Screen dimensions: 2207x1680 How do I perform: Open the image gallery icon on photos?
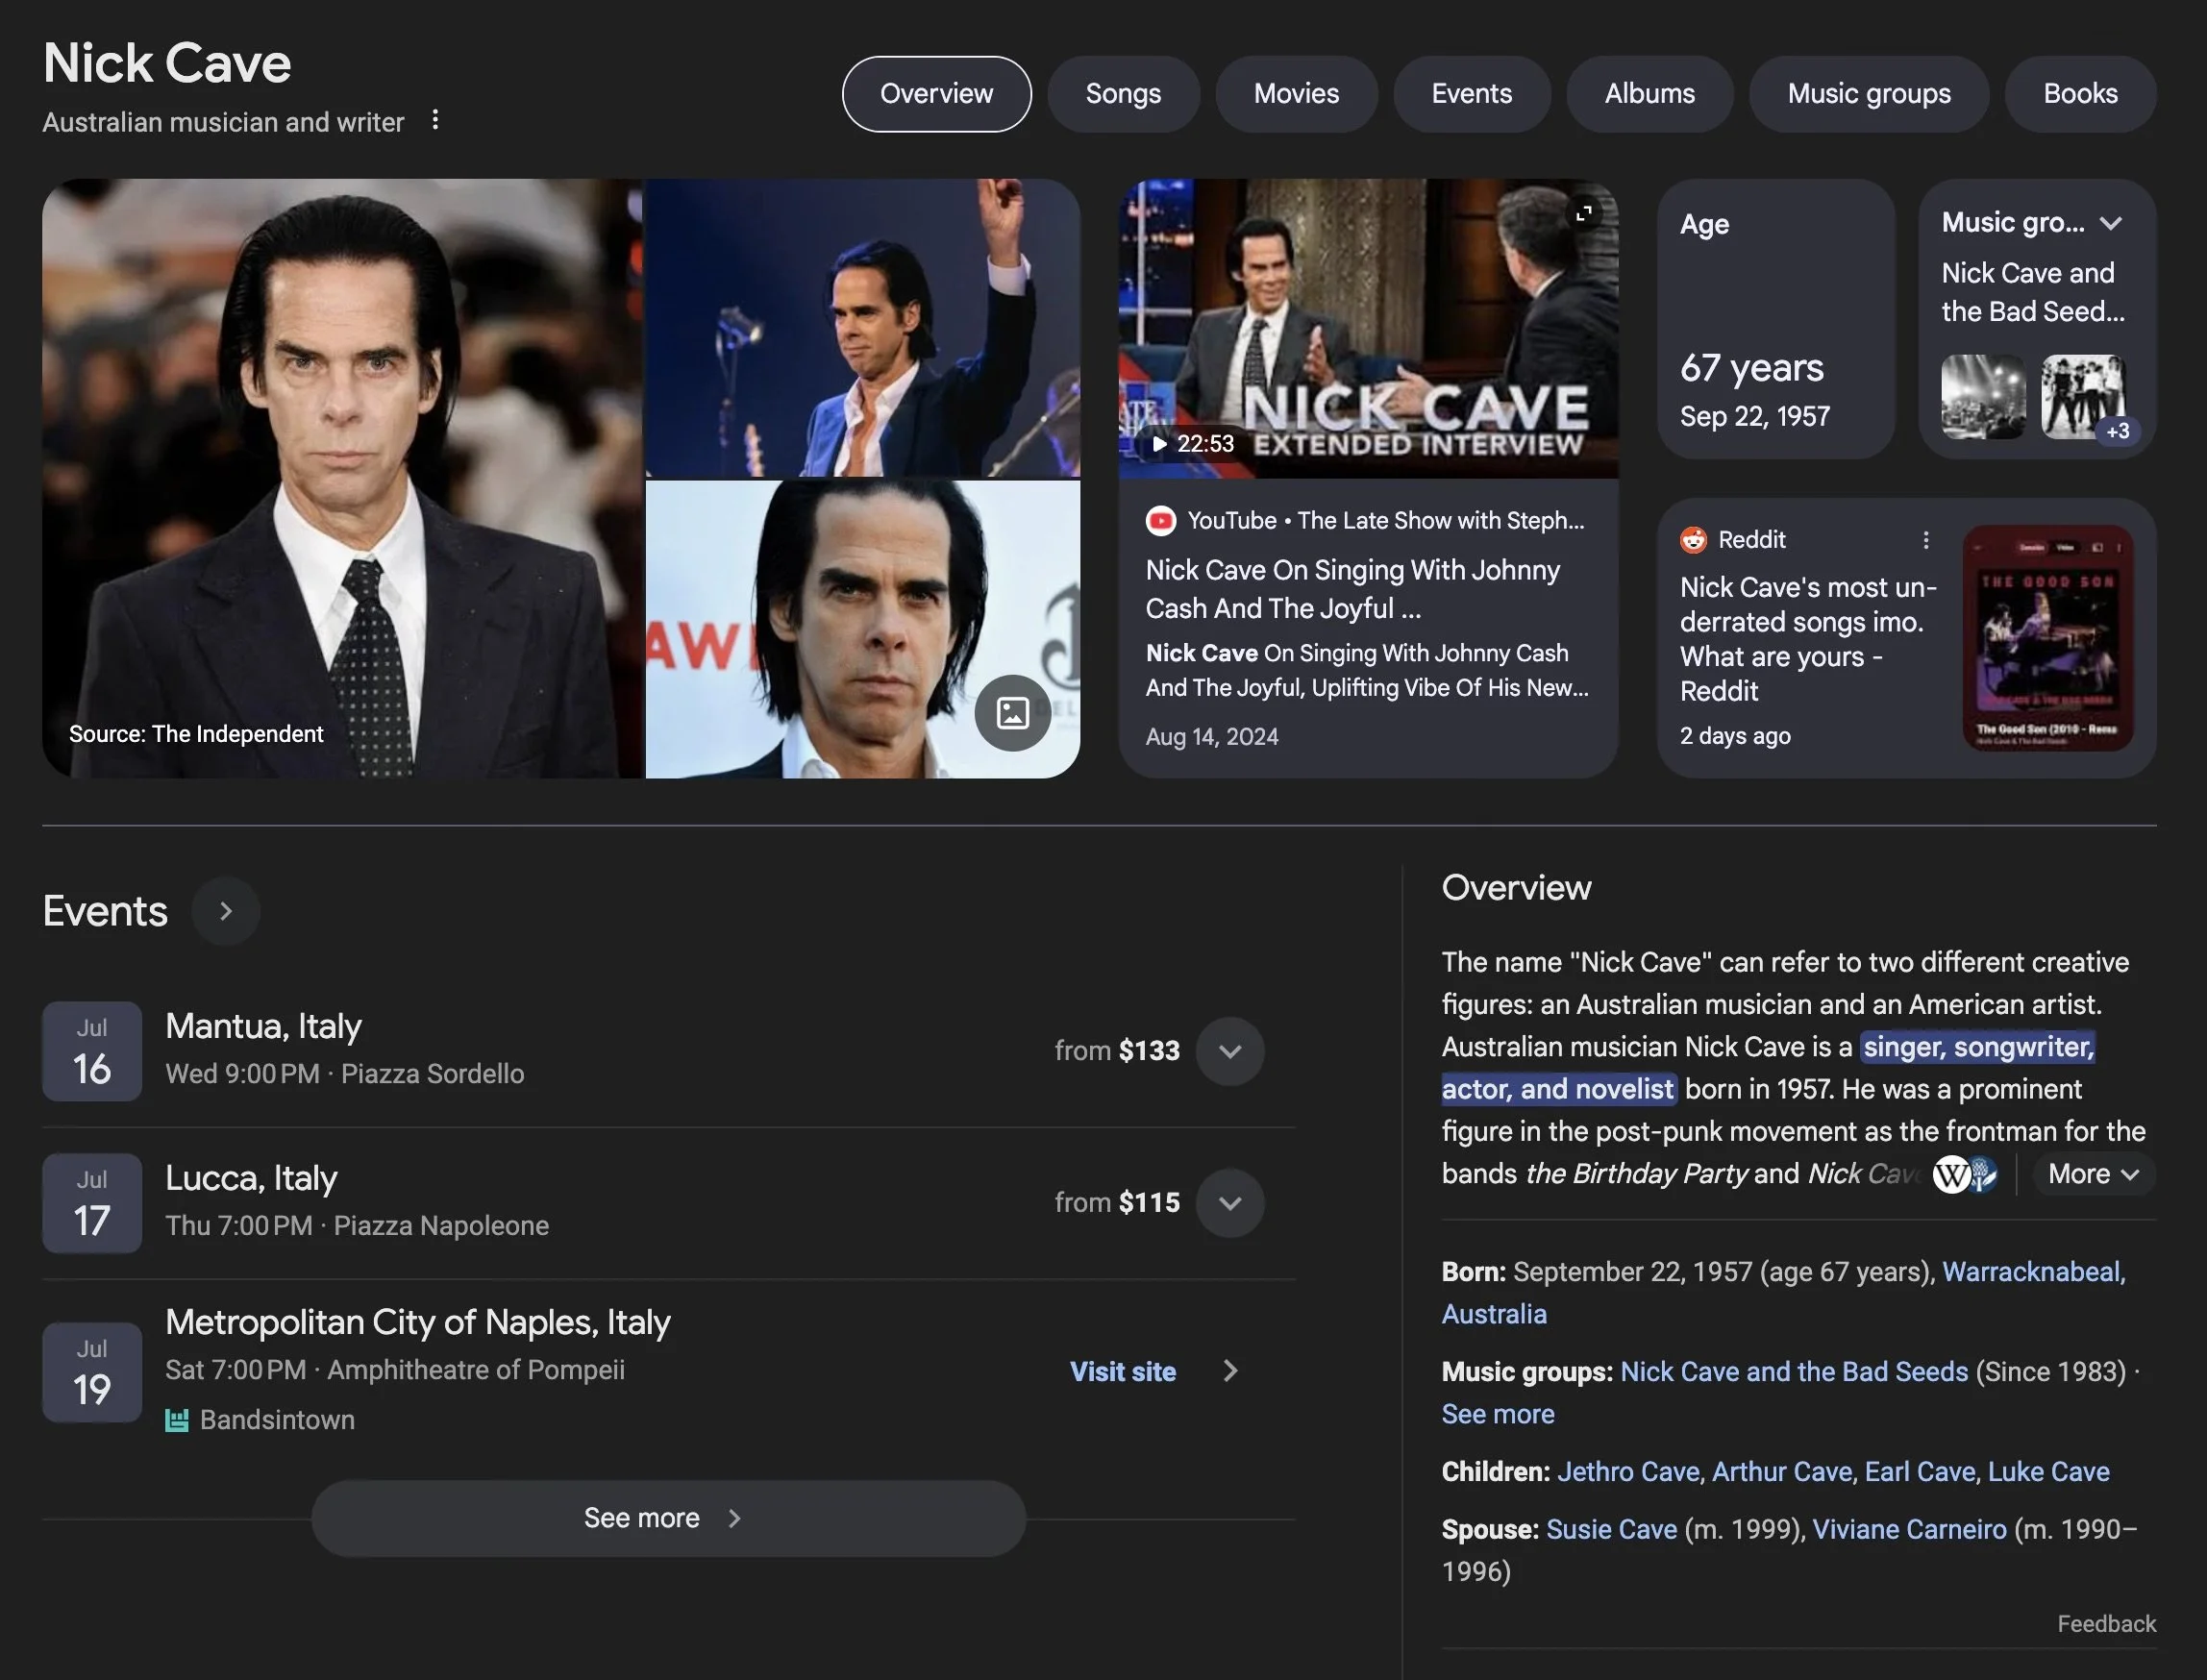(1012, 713)
